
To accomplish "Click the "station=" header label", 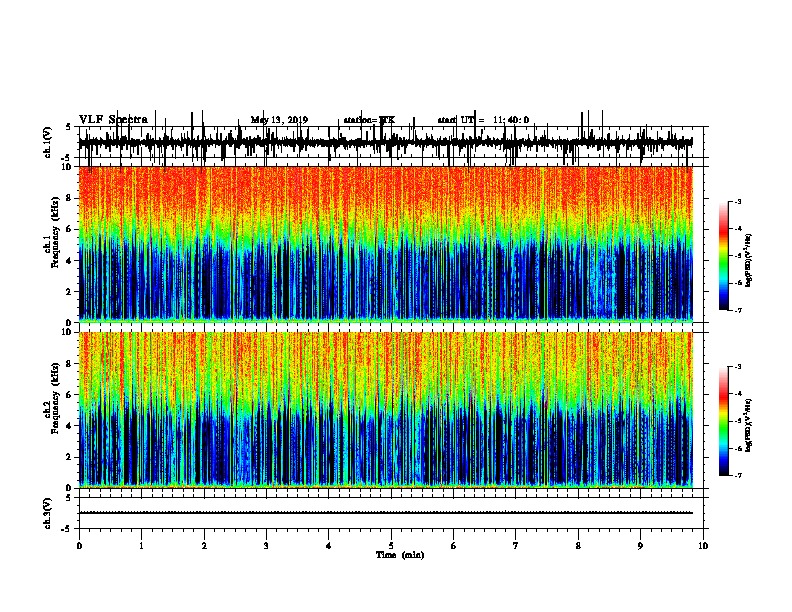I will (361, 120).
